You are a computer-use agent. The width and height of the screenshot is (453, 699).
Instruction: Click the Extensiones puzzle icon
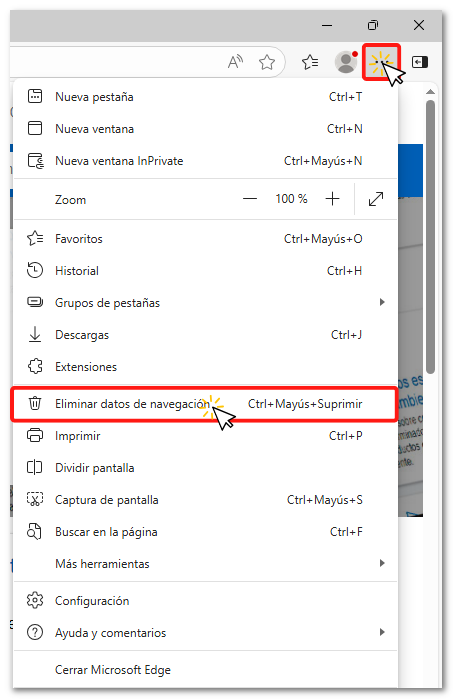click(35, 366)
